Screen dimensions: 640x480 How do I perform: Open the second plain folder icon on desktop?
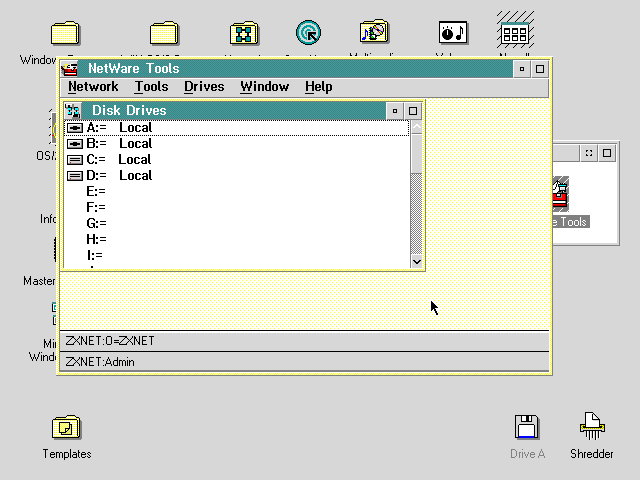164,33
